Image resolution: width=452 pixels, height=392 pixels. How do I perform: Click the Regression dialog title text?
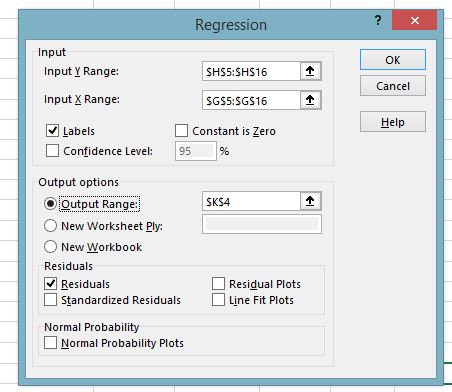[x=231, y=25]
